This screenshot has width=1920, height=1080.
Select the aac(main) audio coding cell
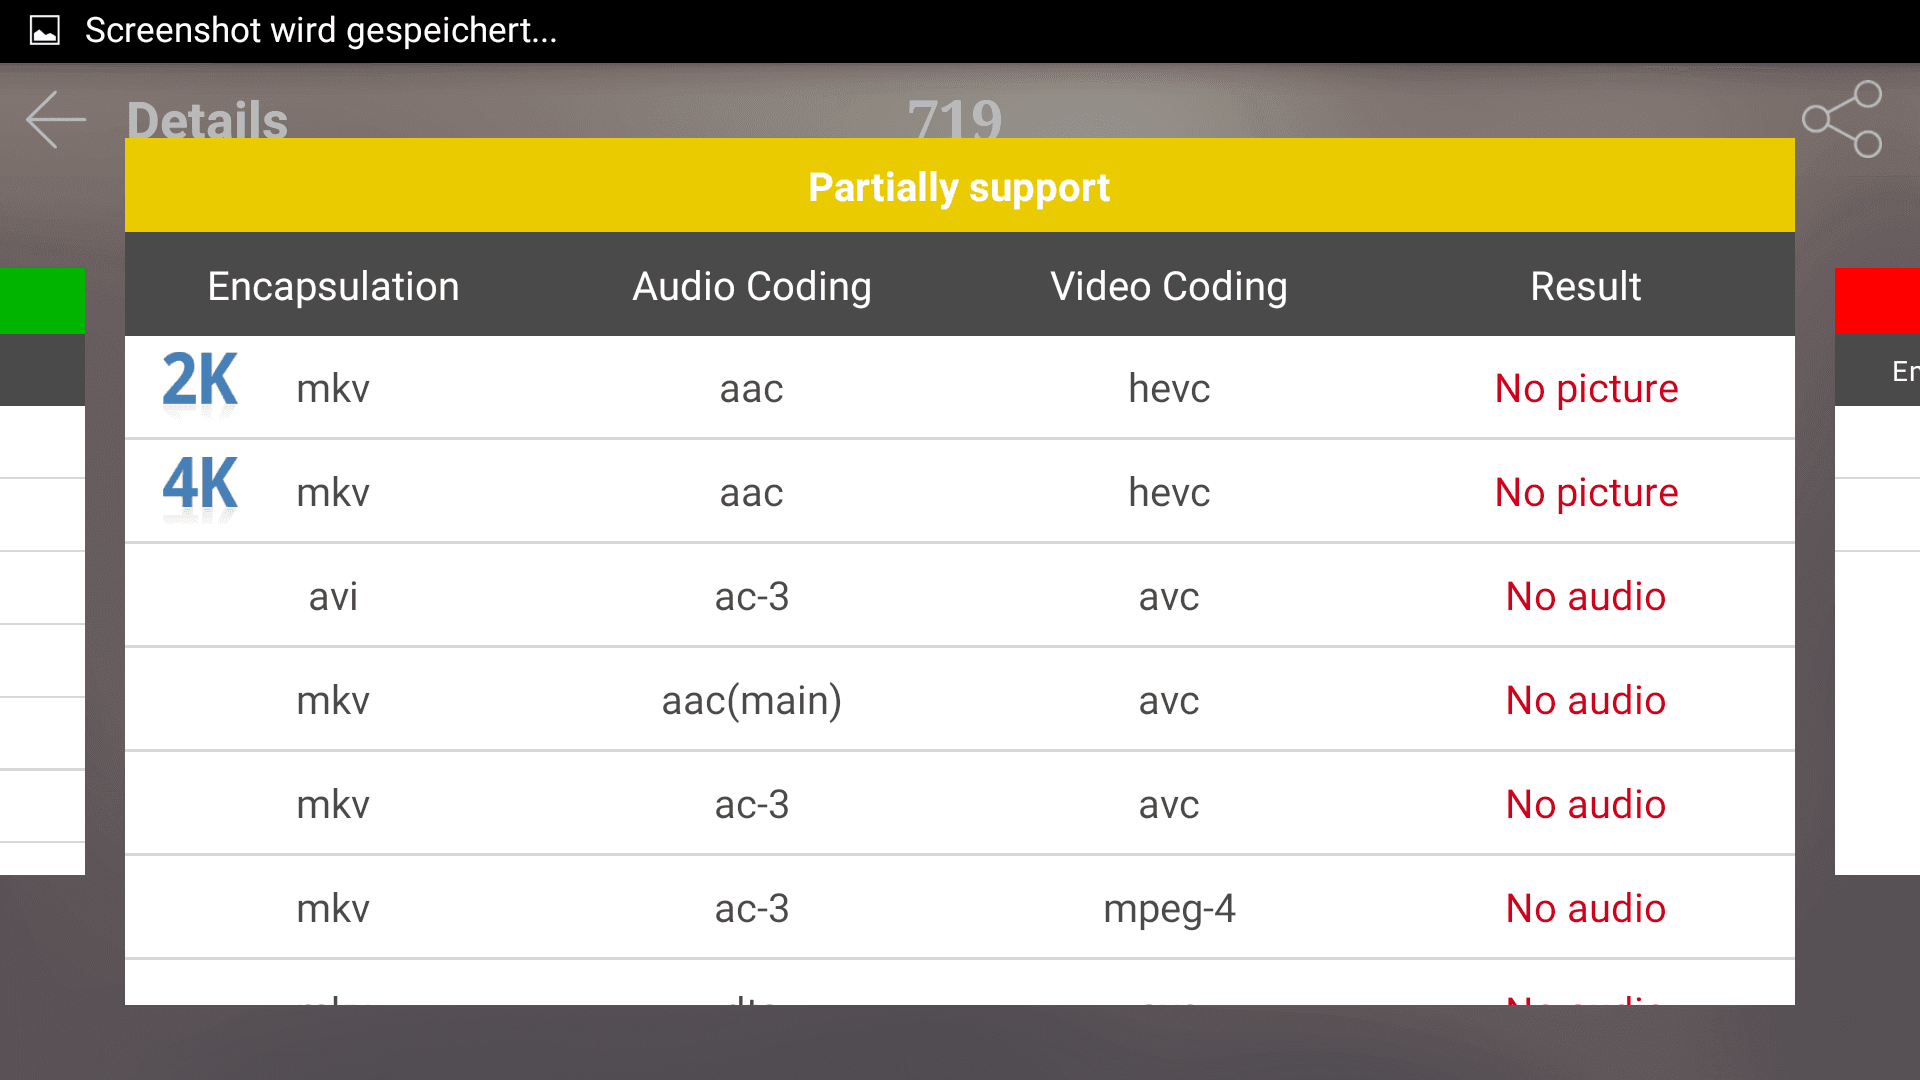pyautogui.click(x=751, y=700)
